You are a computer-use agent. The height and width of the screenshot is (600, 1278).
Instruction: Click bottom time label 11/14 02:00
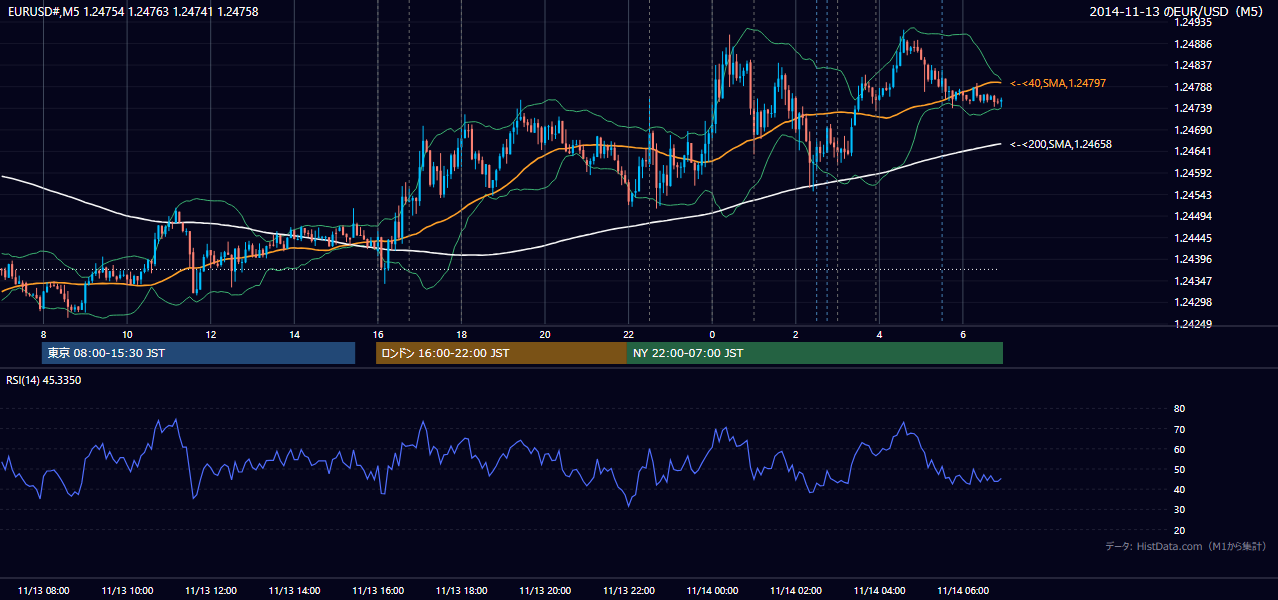click(x=795, y=591)
